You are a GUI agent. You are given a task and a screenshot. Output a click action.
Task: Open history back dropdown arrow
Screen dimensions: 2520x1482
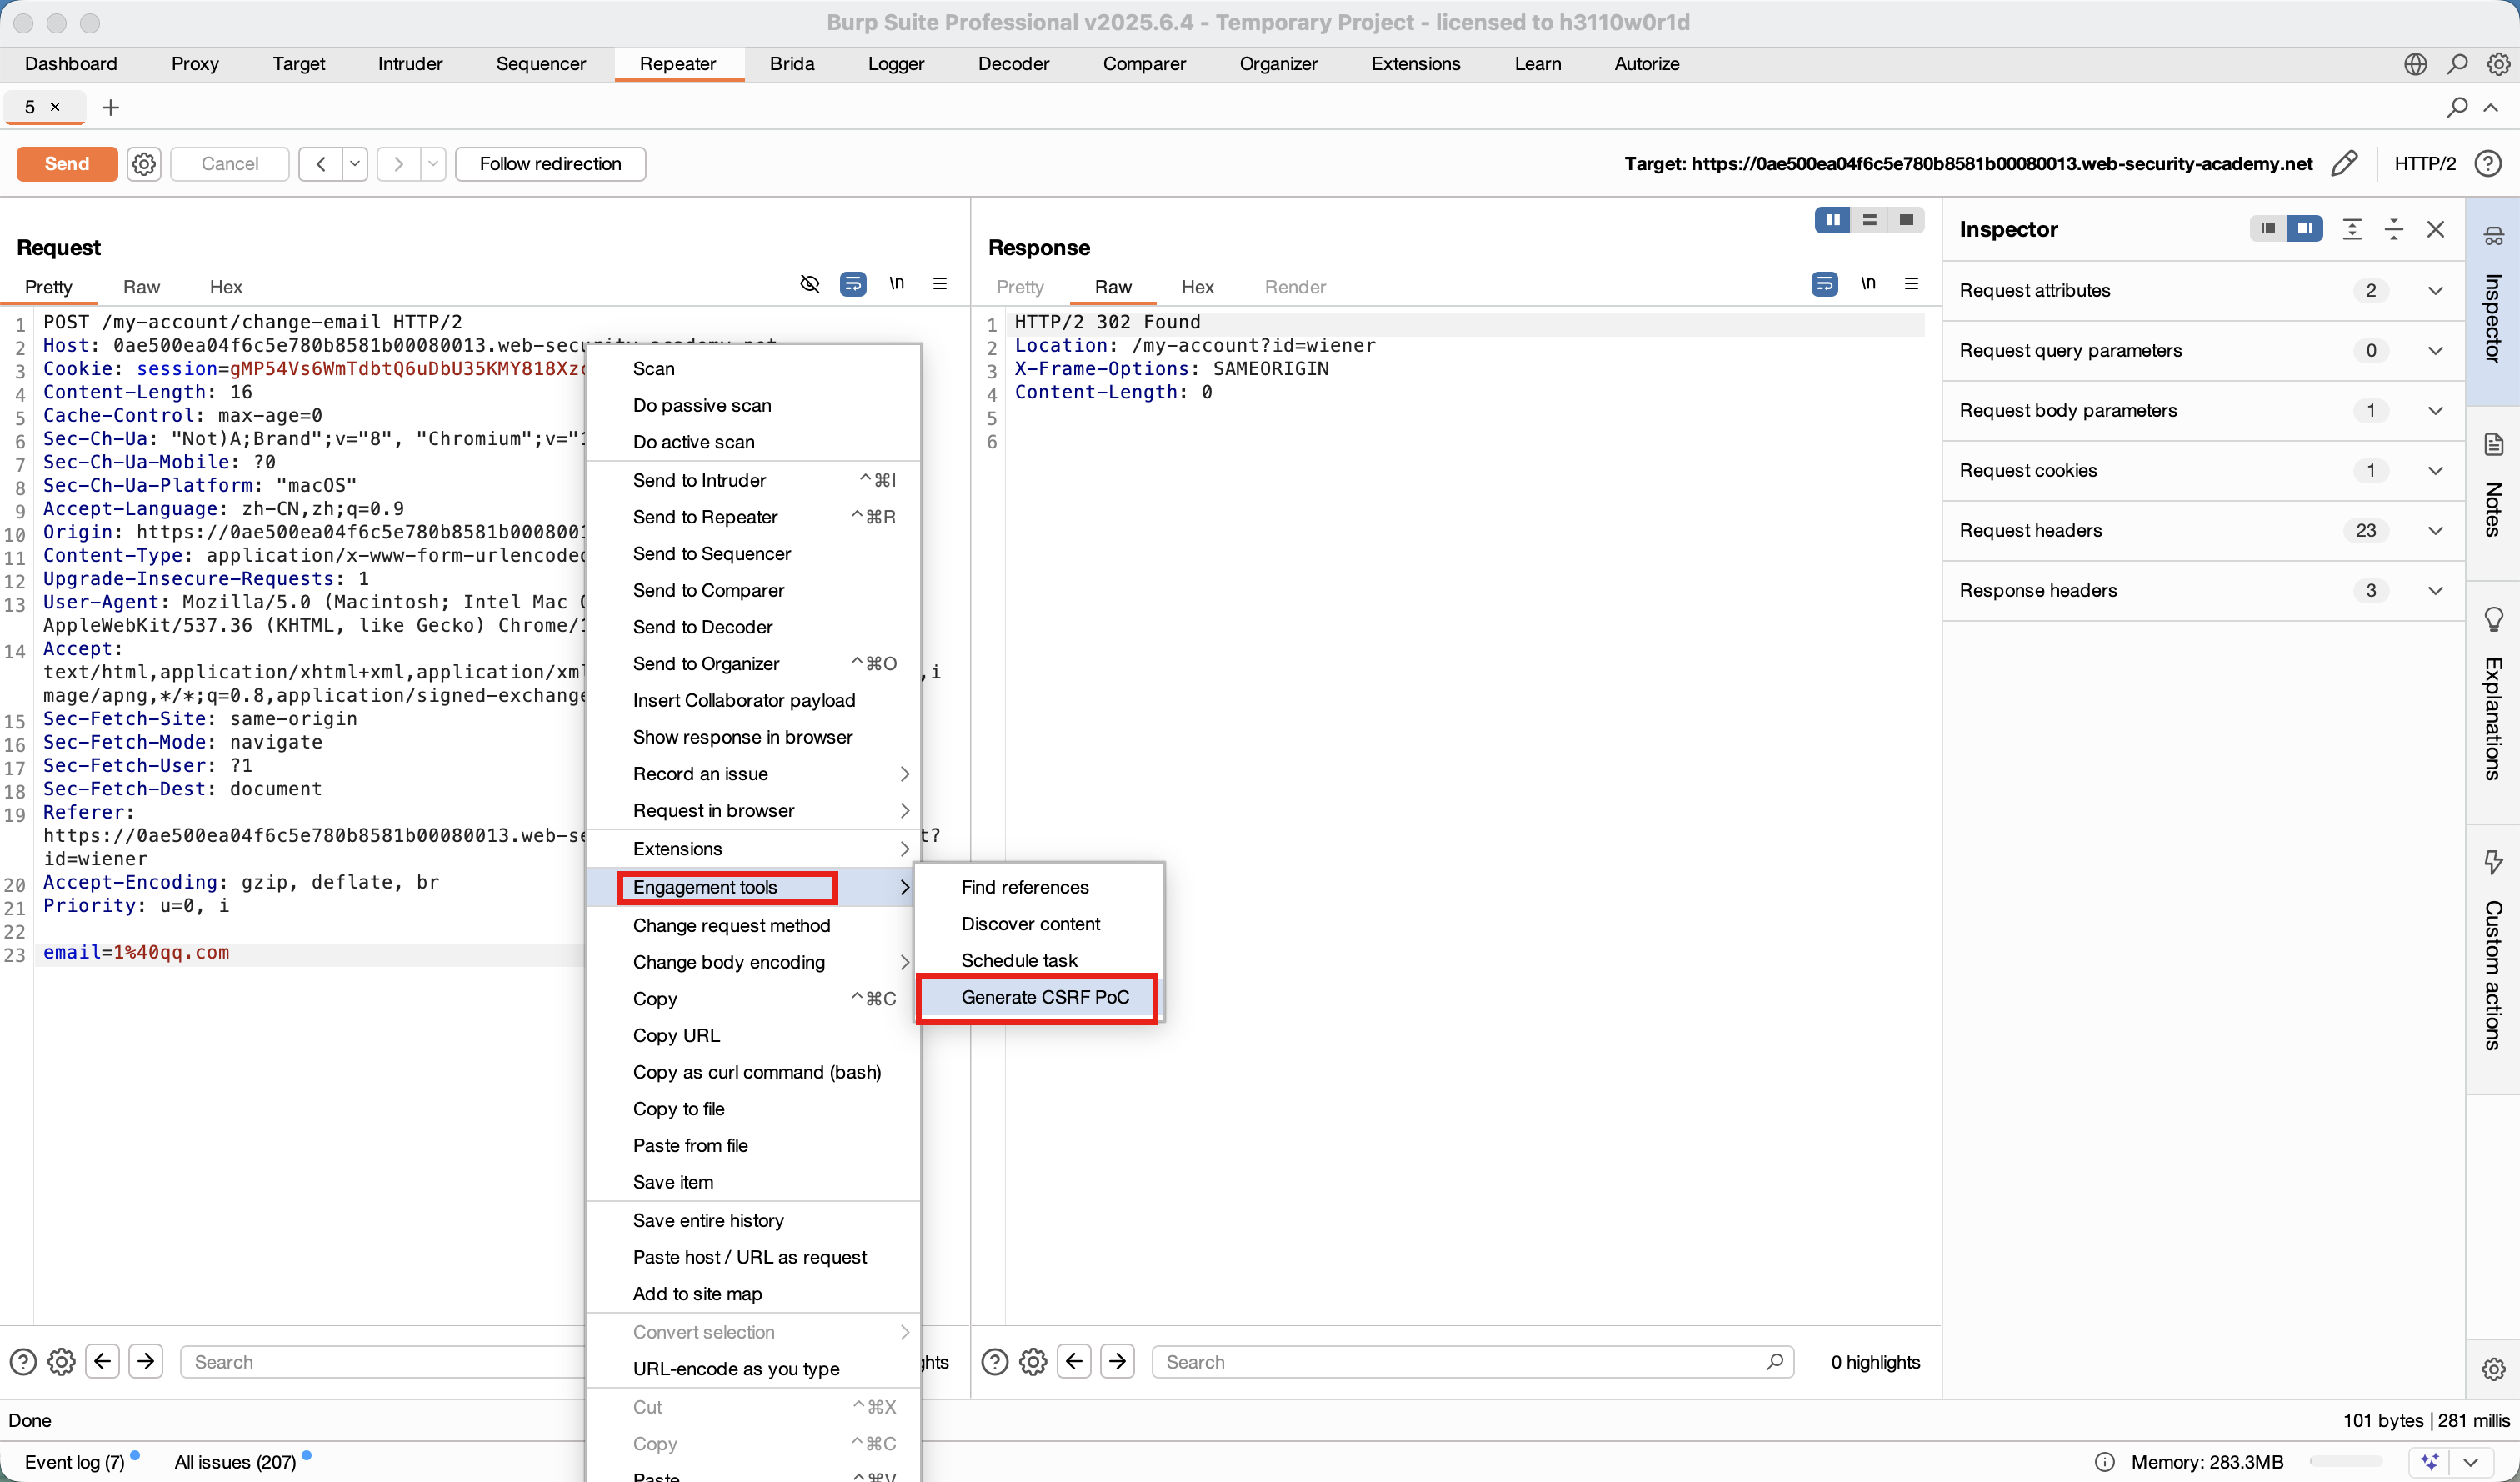pos(355,163)
